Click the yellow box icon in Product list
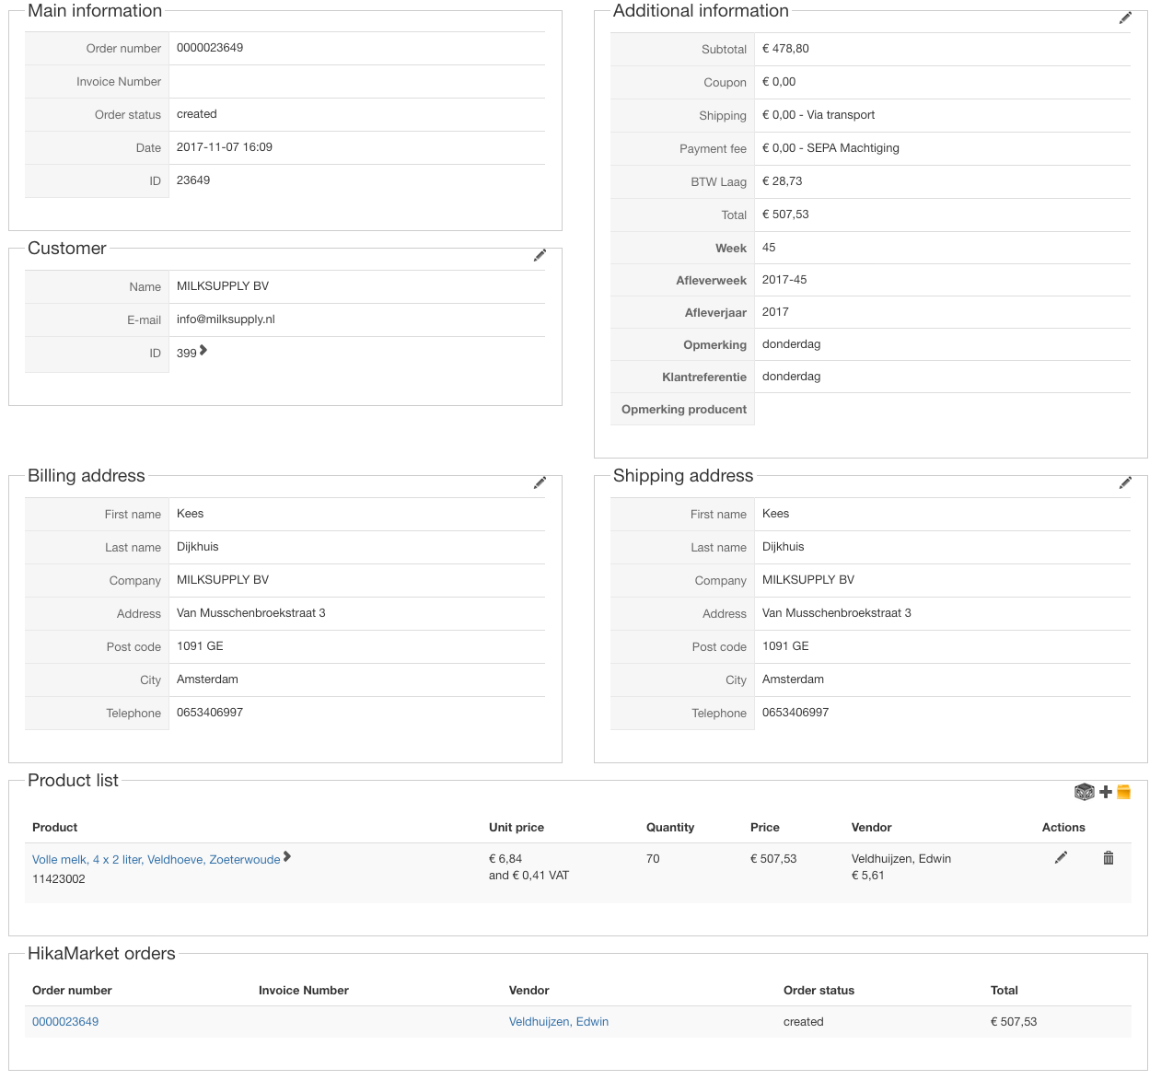1157x1080 pixels. coord(1123,792)
